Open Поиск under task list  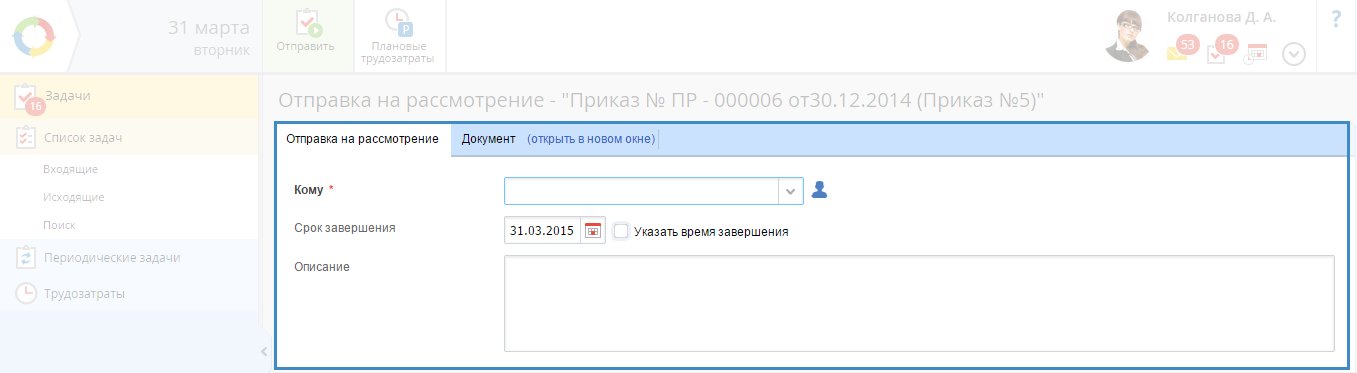pyautogui.click(x=59, y=225)
